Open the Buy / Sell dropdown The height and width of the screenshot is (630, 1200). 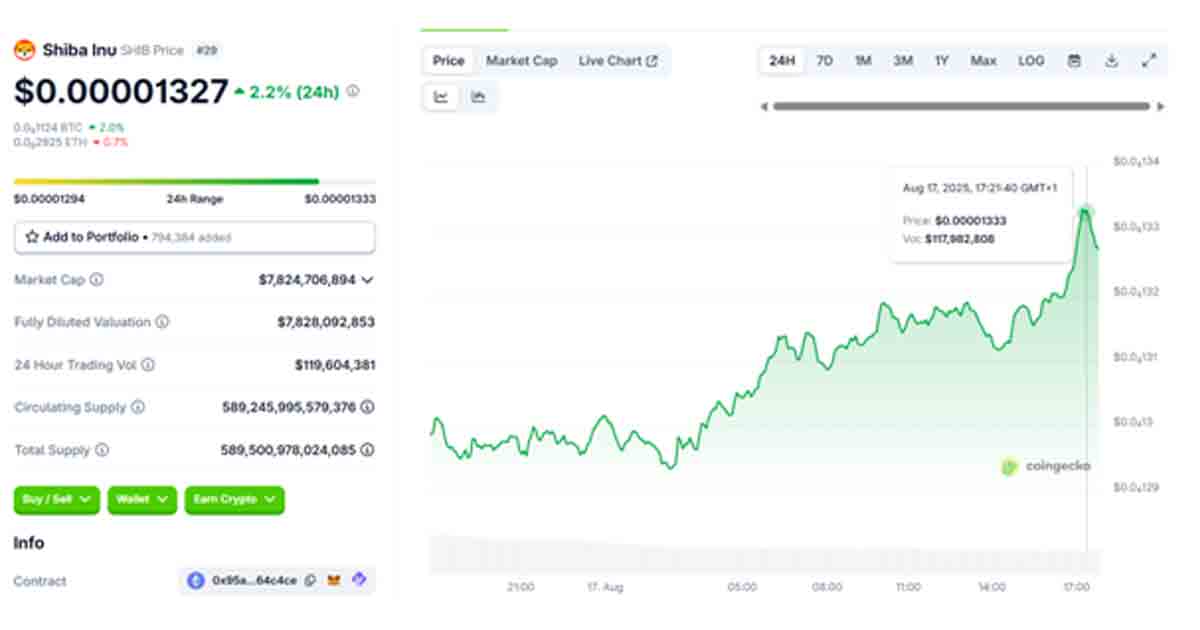pyautogui.click(x=57, y=499)
